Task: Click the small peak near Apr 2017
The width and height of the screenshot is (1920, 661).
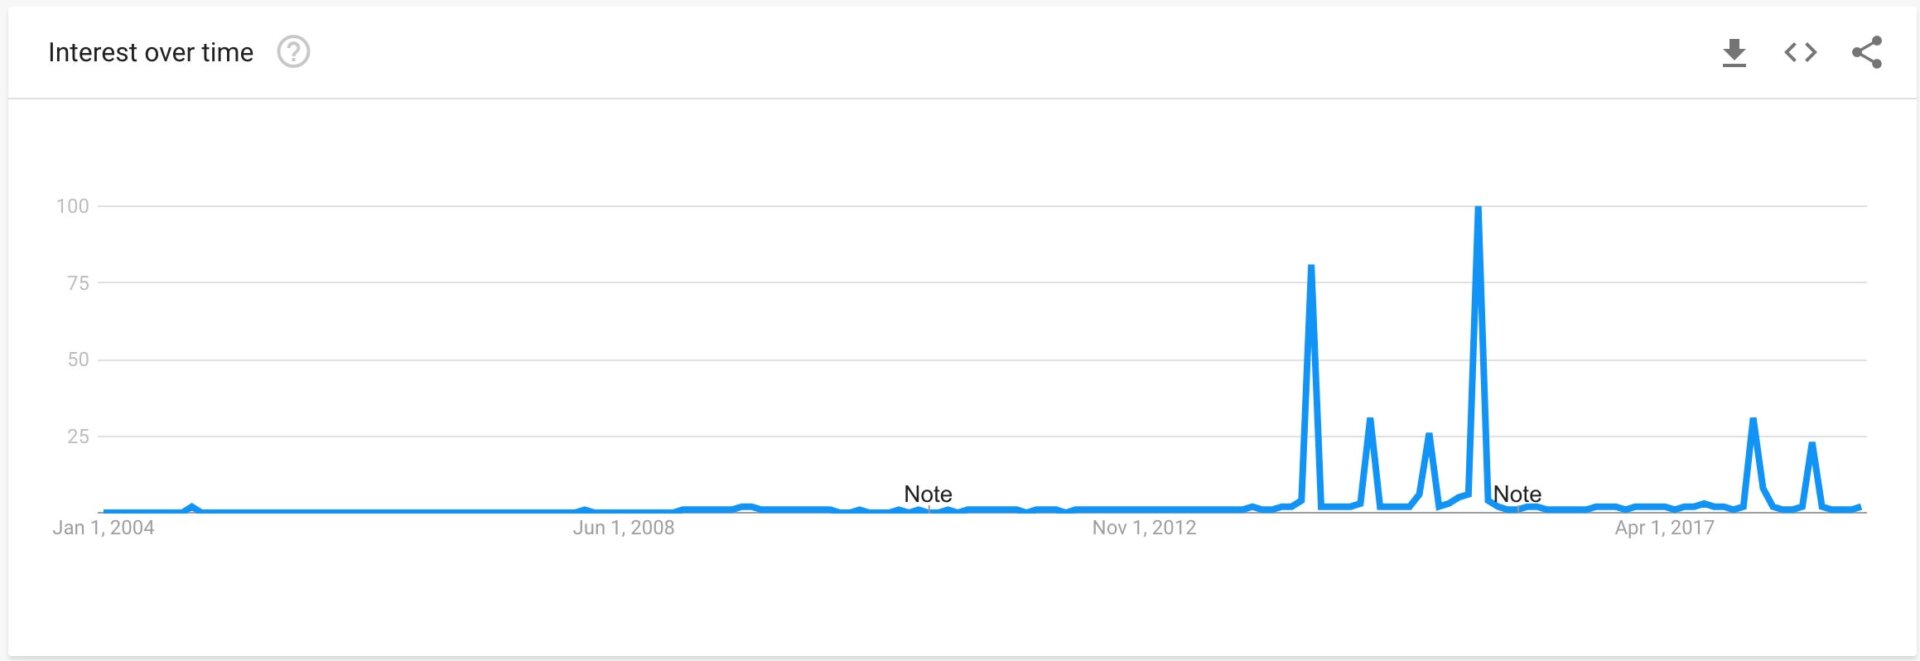Action: coord(1751,420)
